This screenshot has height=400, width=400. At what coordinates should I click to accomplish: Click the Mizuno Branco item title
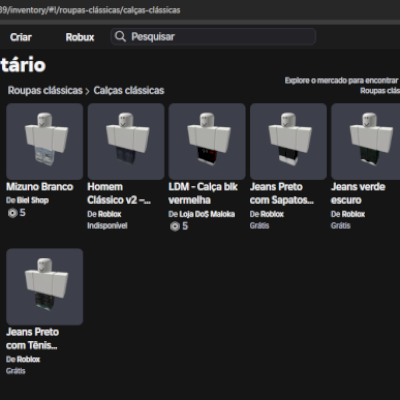(x=40, y=187)
